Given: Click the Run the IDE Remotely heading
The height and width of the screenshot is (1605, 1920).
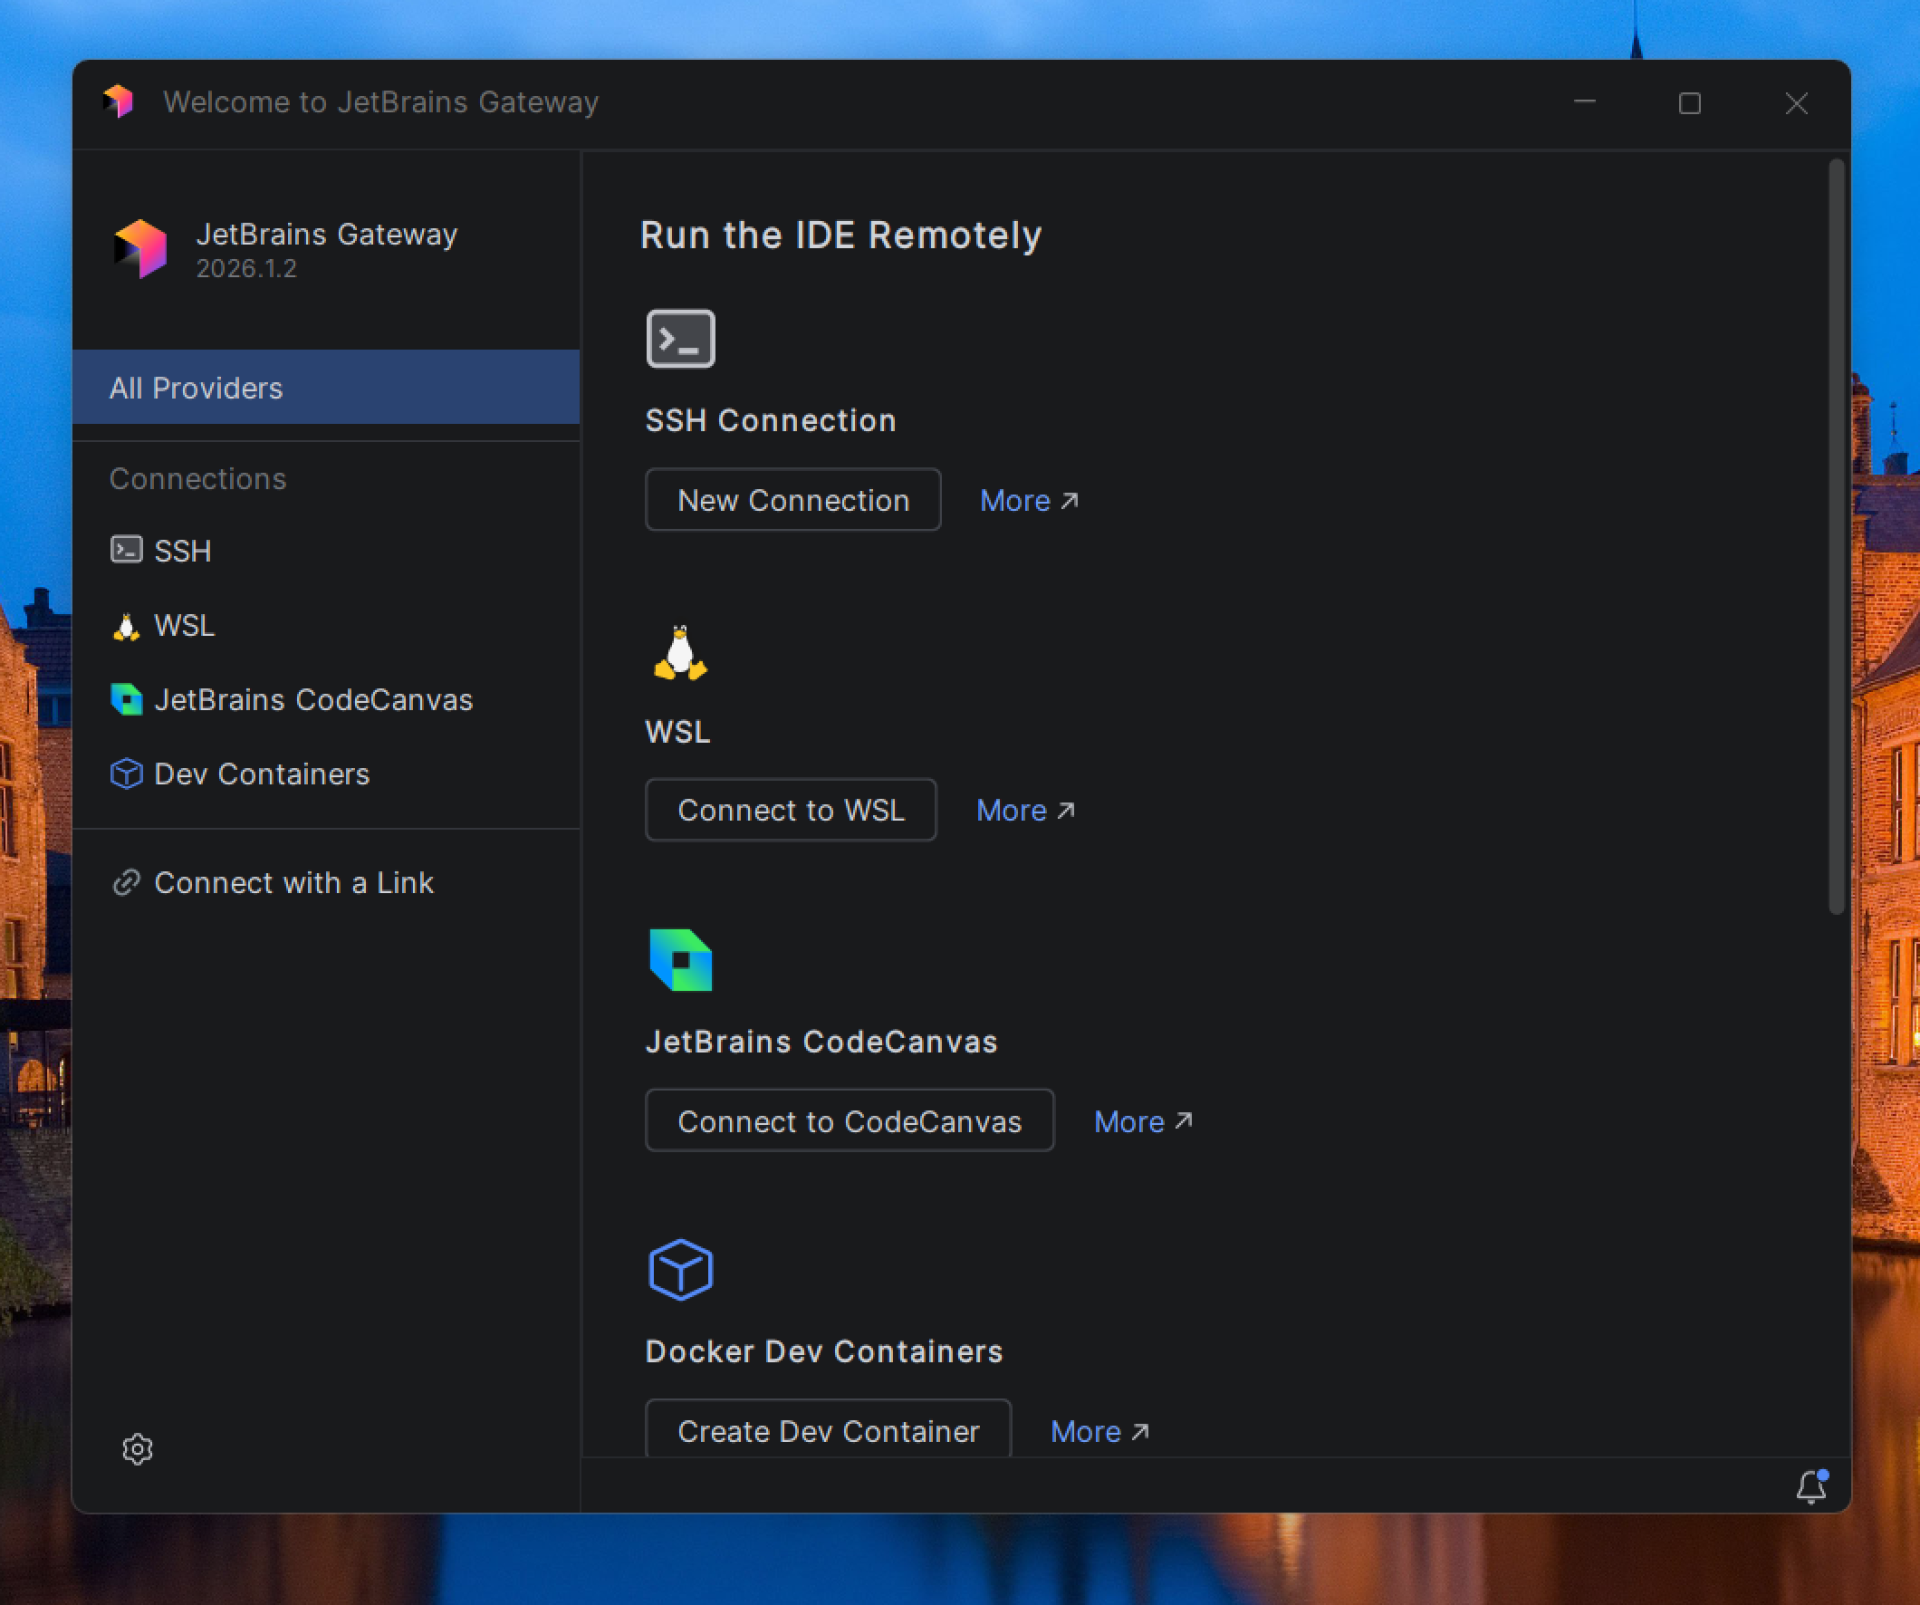Looking at the screenshot, I should [x=841, y=235].
